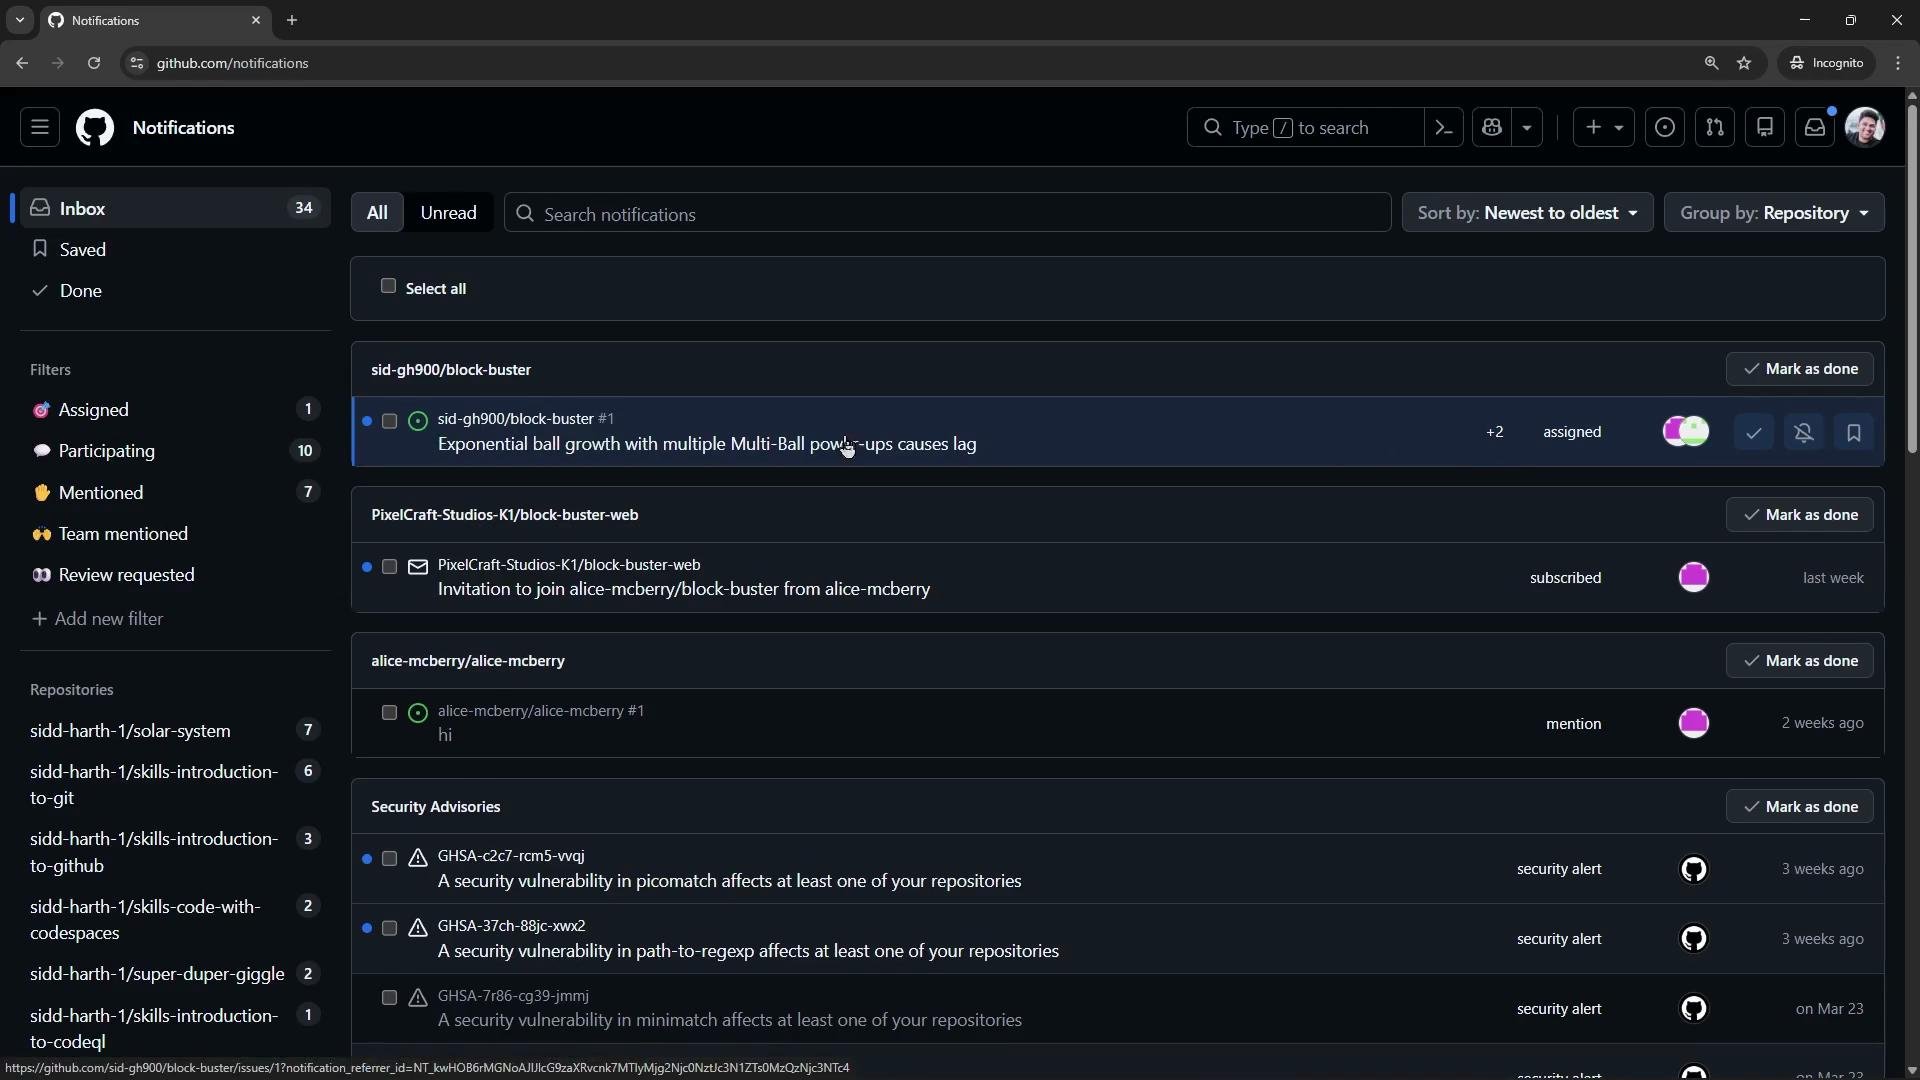Save block-buster #1 notification bookmark icon

pos(1854,433)
